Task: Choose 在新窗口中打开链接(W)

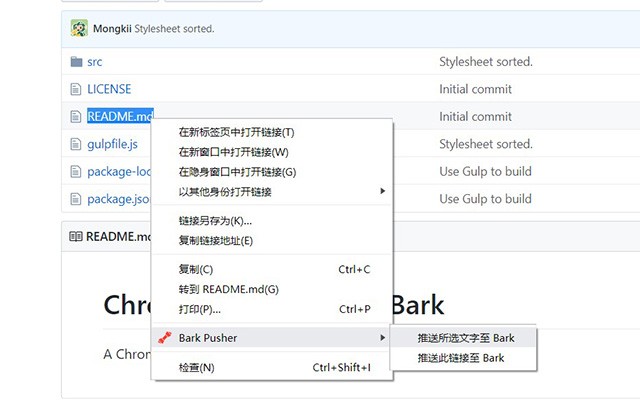Action: click(272, 152)
